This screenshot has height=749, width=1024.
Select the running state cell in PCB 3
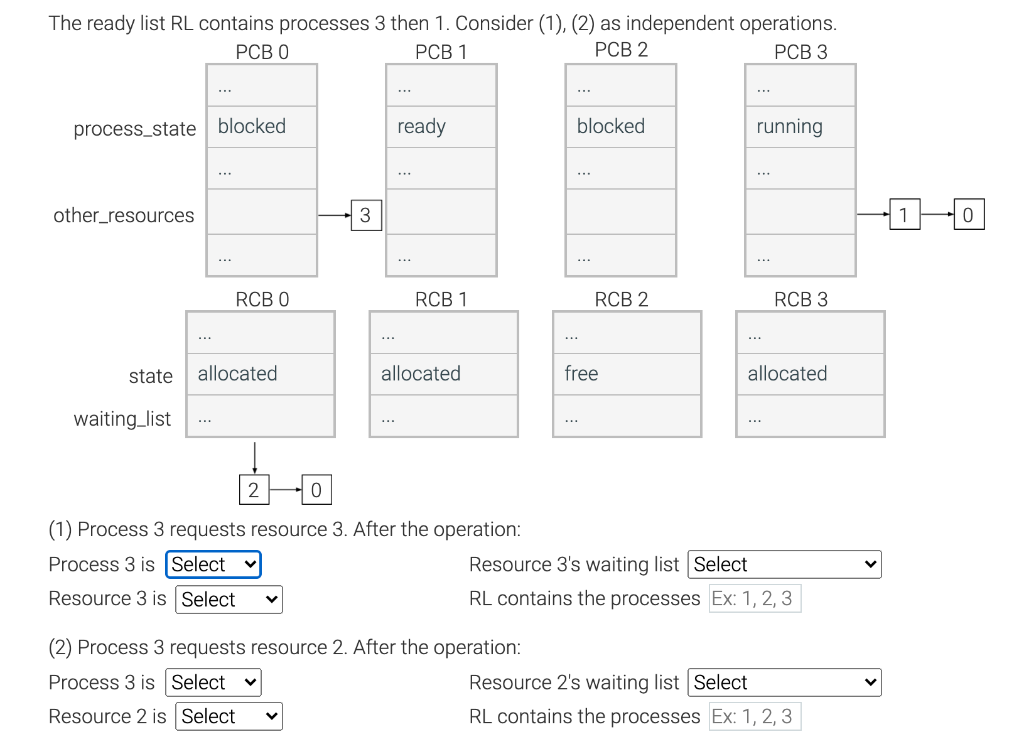tap(799, 127)
